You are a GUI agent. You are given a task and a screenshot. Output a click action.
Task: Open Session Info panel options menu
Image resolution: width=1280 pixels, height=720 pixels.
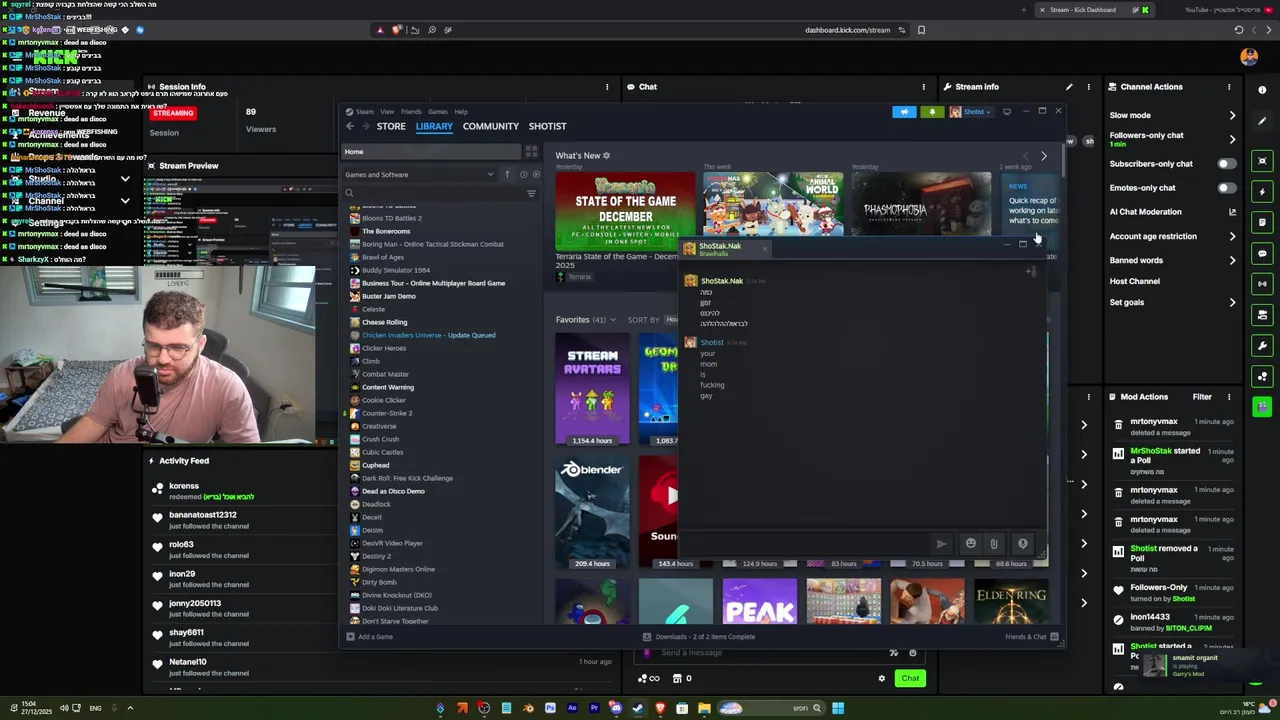607,87
